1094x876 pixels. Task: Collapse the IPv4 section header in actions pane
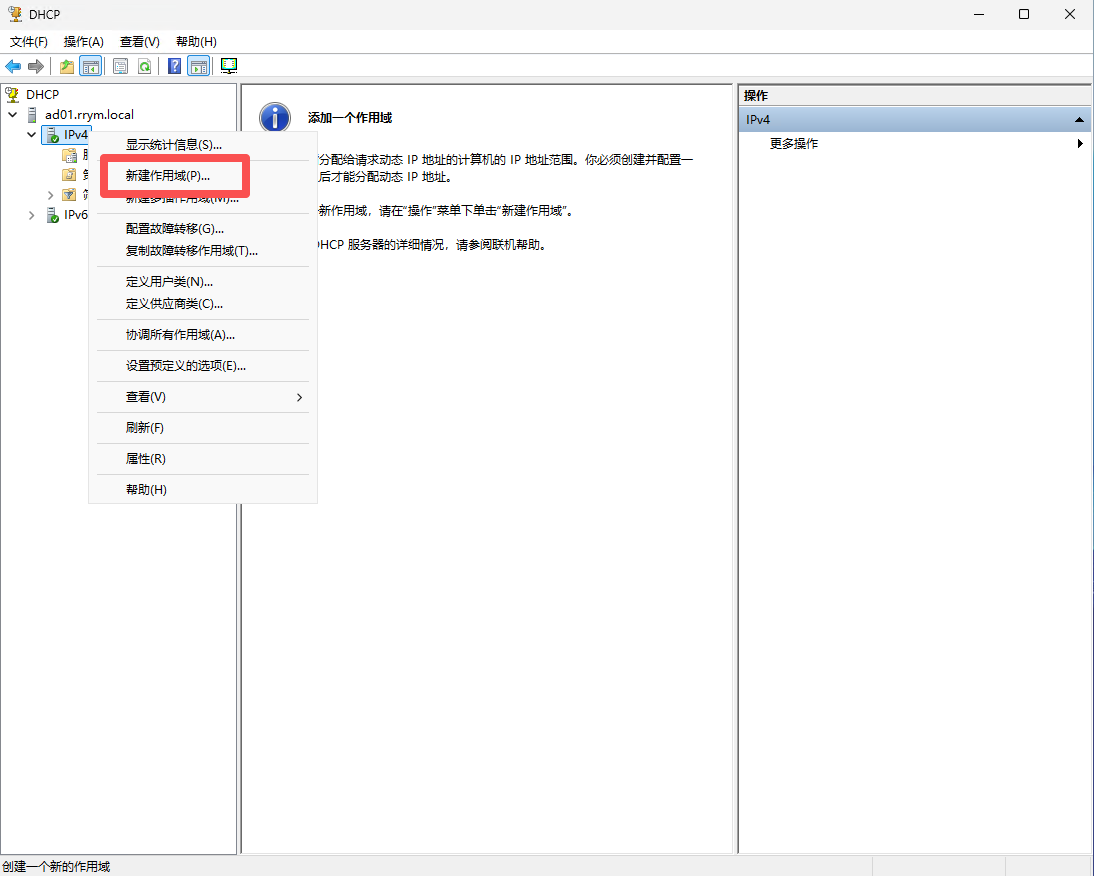[1079, 120]
